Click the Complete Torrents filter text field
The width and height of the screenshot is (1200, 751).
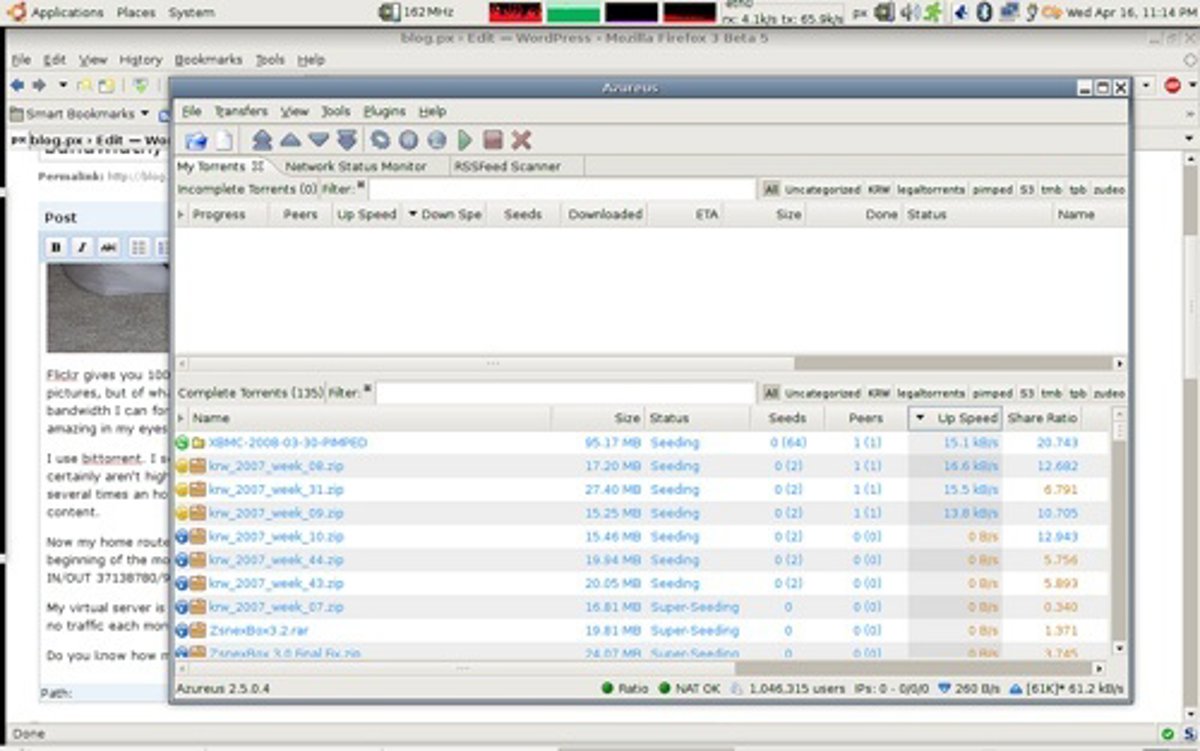[x=565, y=394]
